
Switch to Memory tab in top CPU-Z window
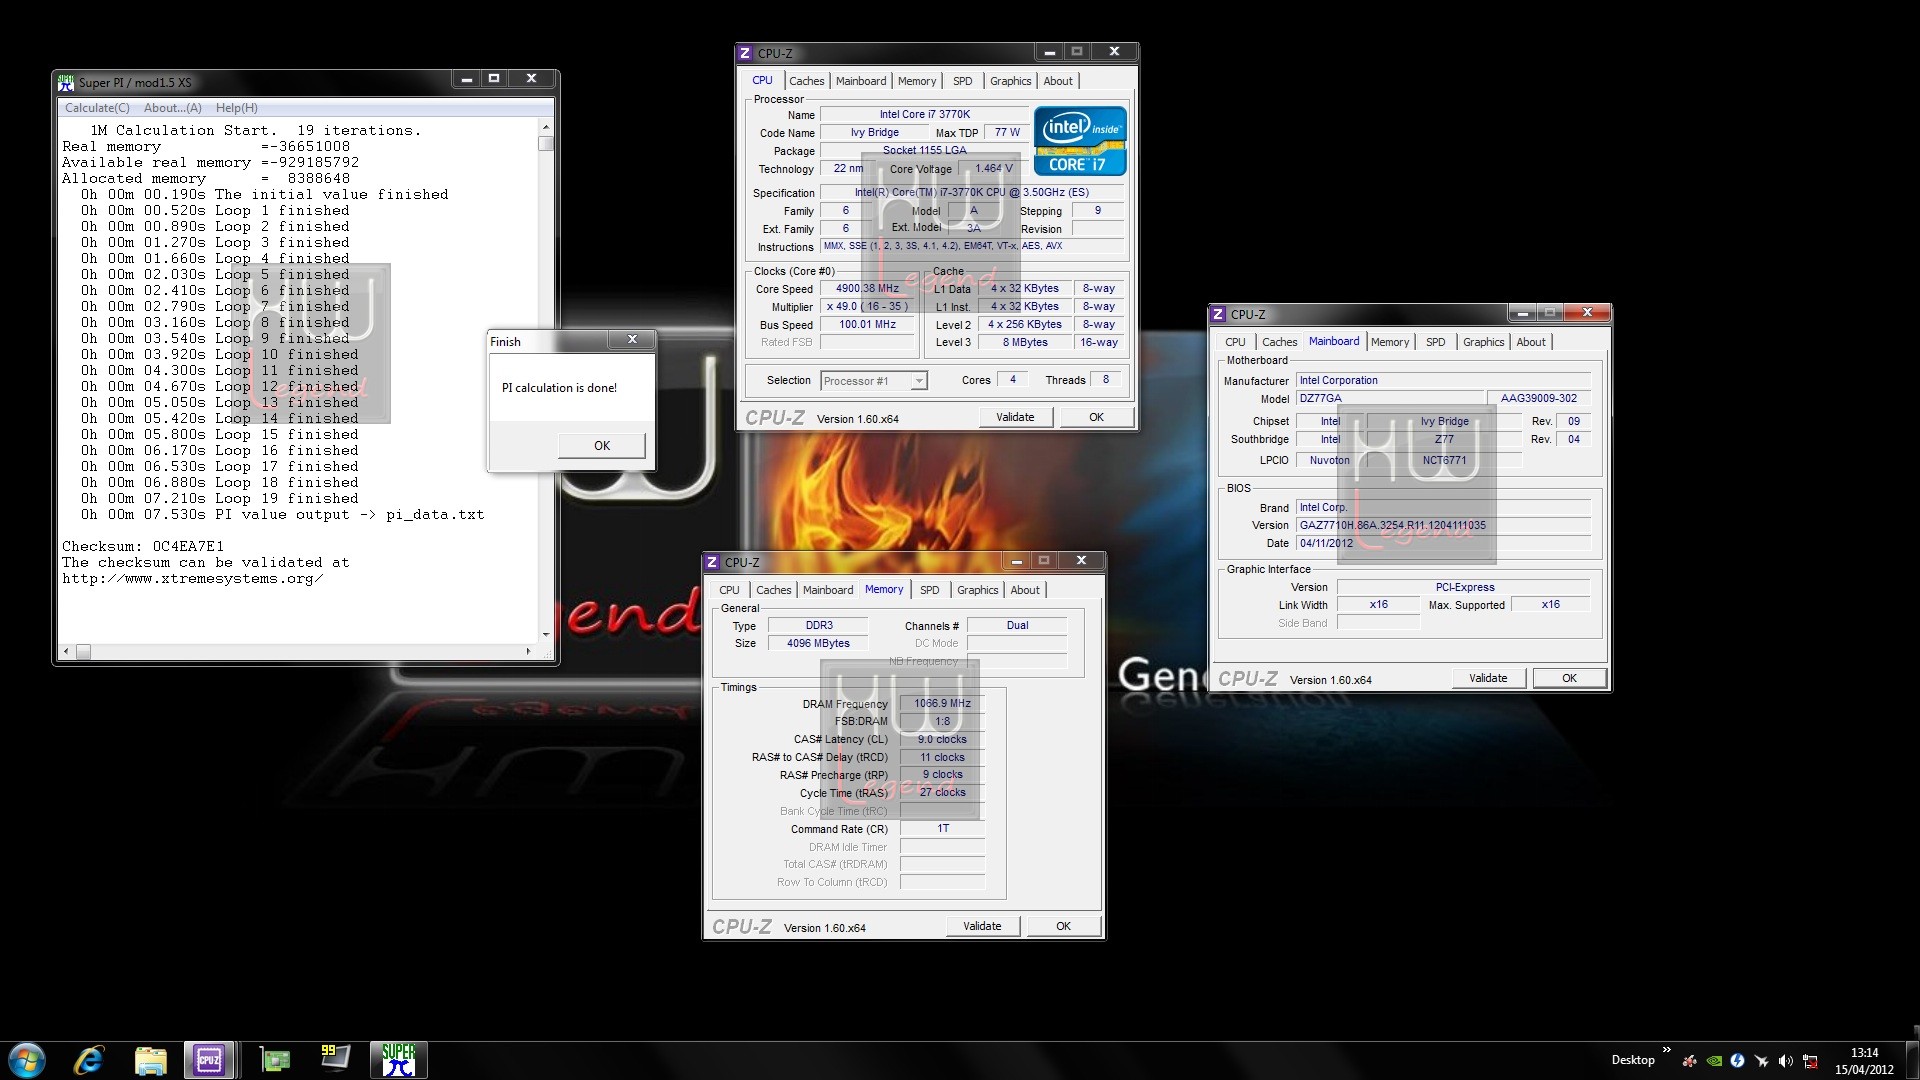917,81
